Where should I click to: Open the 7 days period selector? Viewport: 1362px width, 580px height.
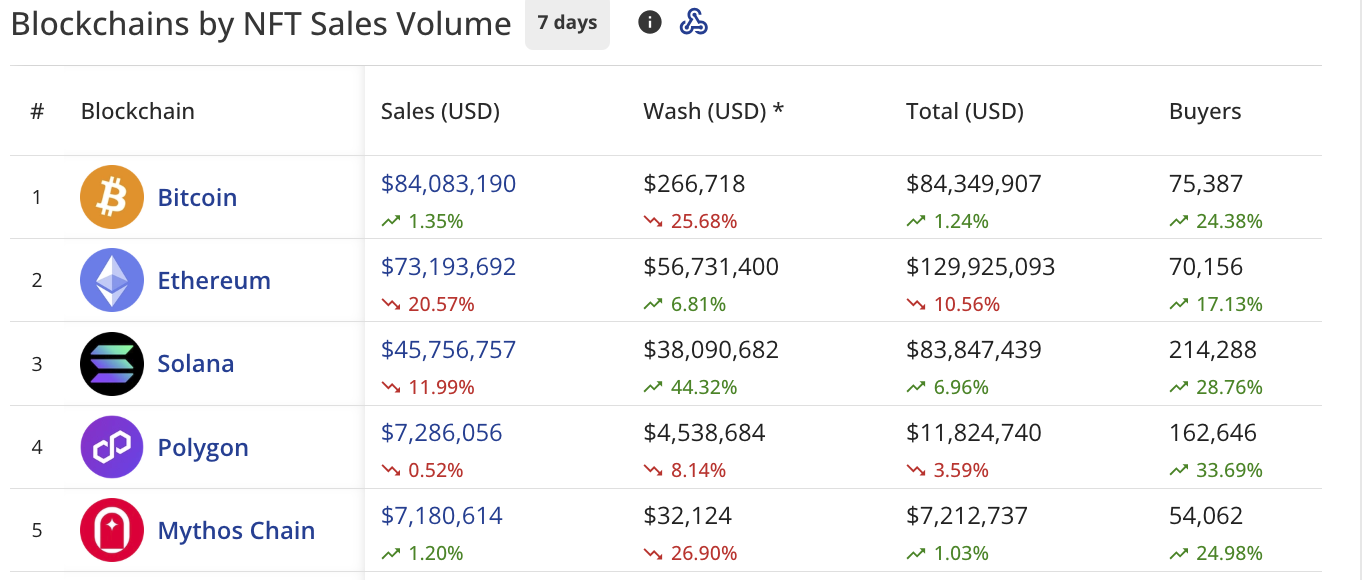click(567, 23)
